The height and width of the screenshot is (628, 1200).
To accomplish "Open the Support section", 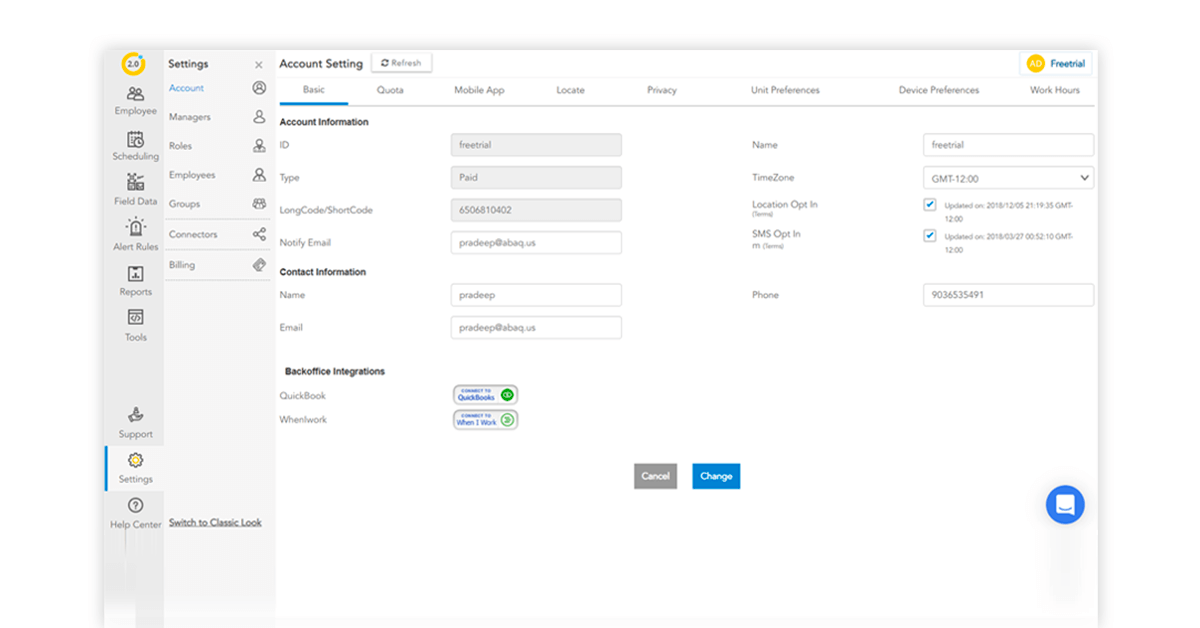I will click(135, 416).
